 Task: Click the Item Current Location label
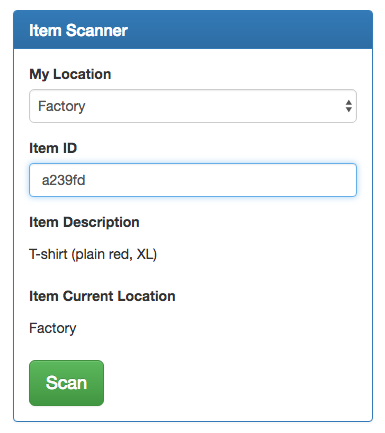coord(102,296)
